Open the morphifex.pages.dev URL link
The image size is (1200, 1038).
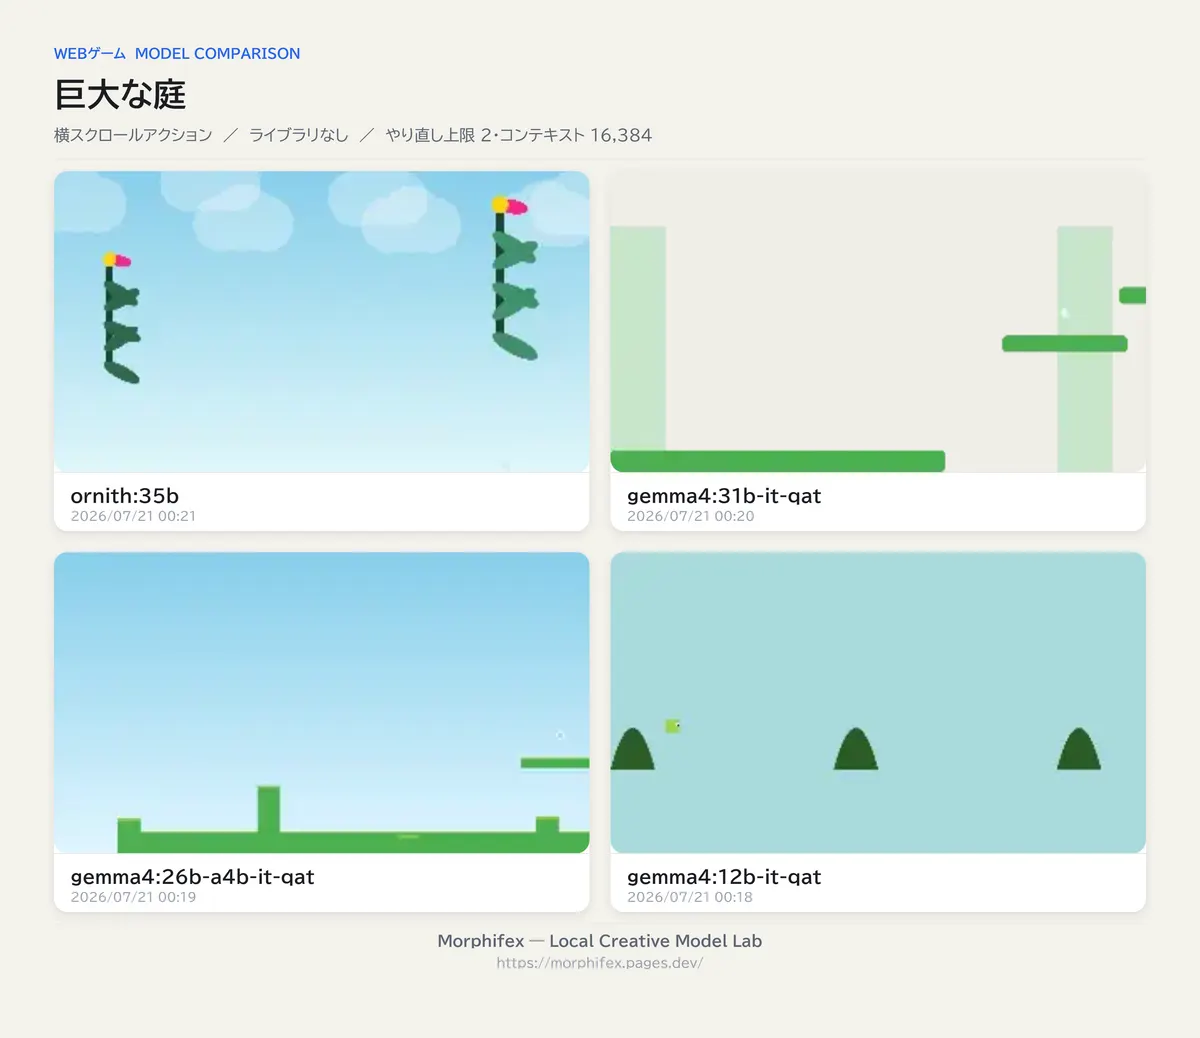600,963
